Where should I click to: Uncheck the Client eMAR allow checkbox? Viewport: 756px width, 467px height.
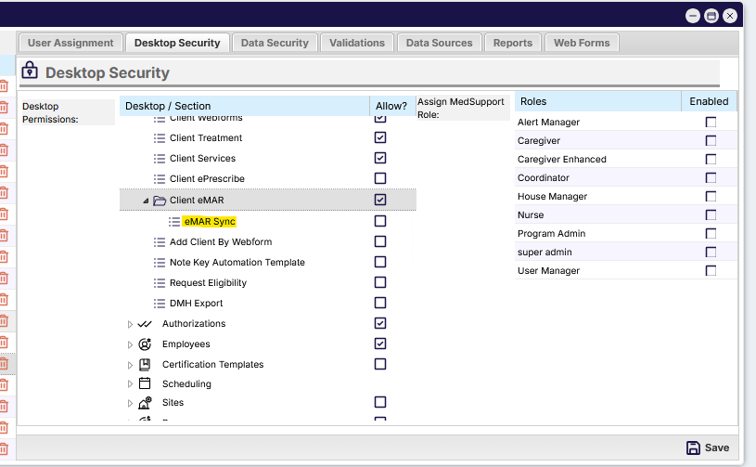(380, 200)
